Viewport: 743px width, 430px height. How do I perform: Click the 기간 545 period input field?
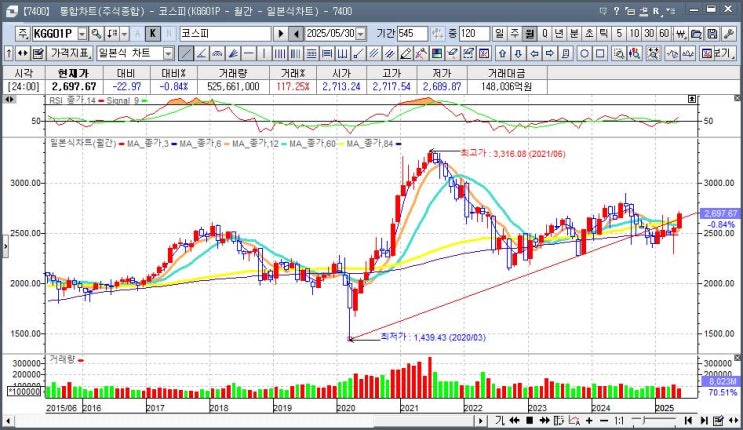(412, 34)
